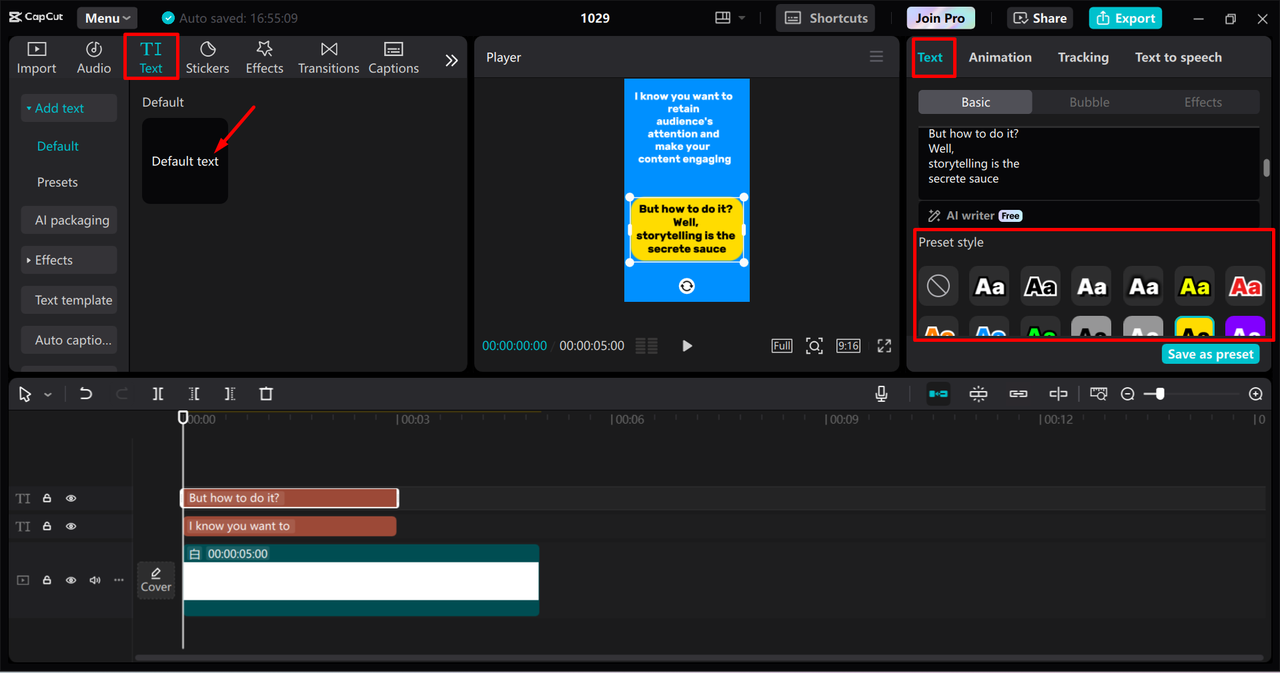Select the TI Text tab in top toolbar
Viewport: 1280px width, 673px height.
click(151, 57)
